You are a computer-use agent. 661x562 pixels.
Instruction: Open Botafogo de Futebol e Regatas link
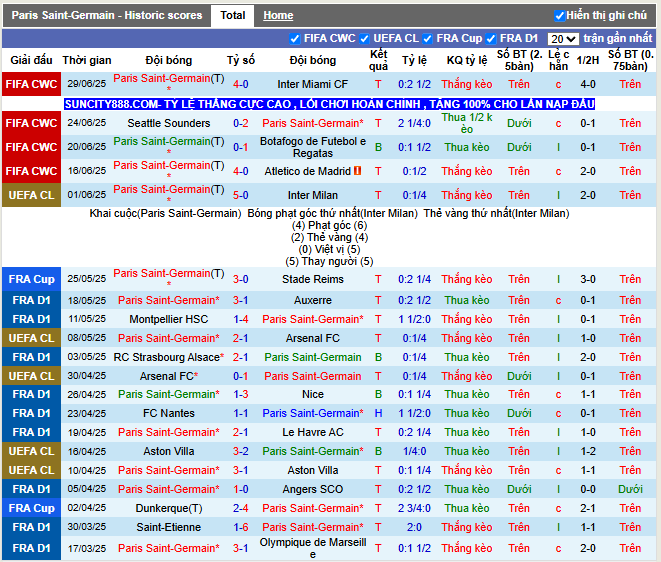312,147
